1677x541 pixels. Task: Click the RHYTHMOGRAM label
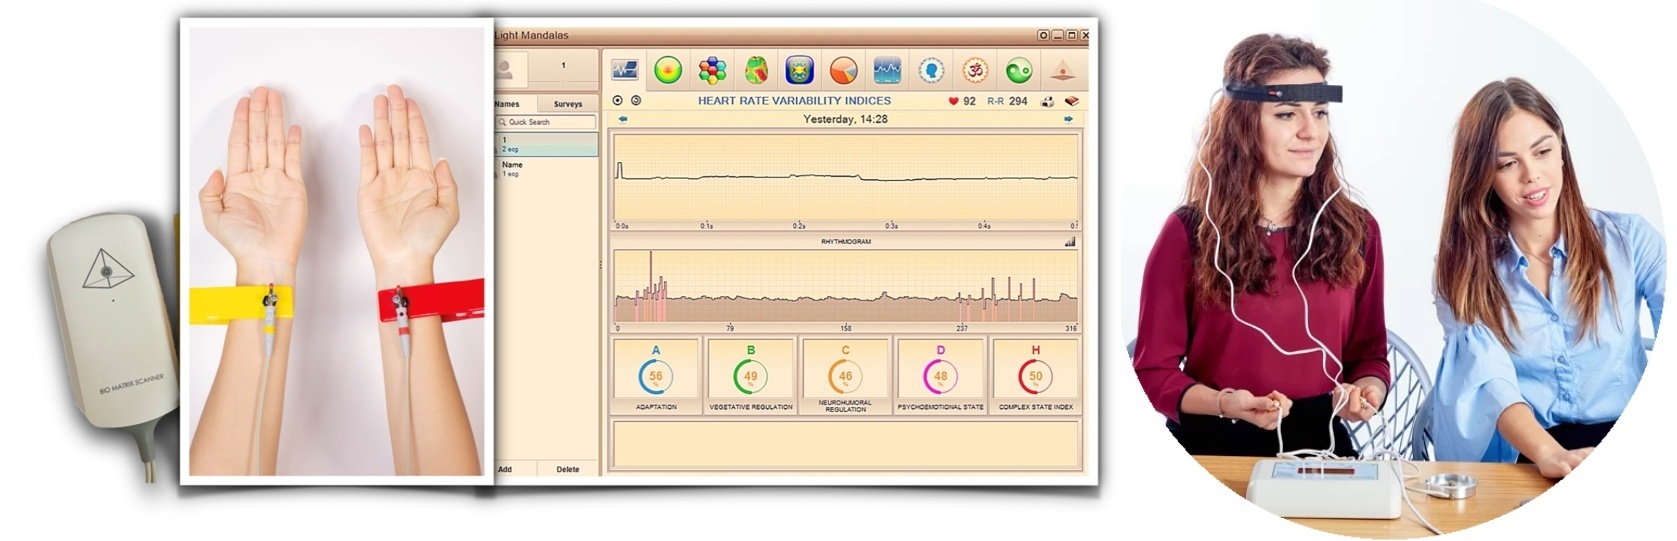(x=846, y=242)
